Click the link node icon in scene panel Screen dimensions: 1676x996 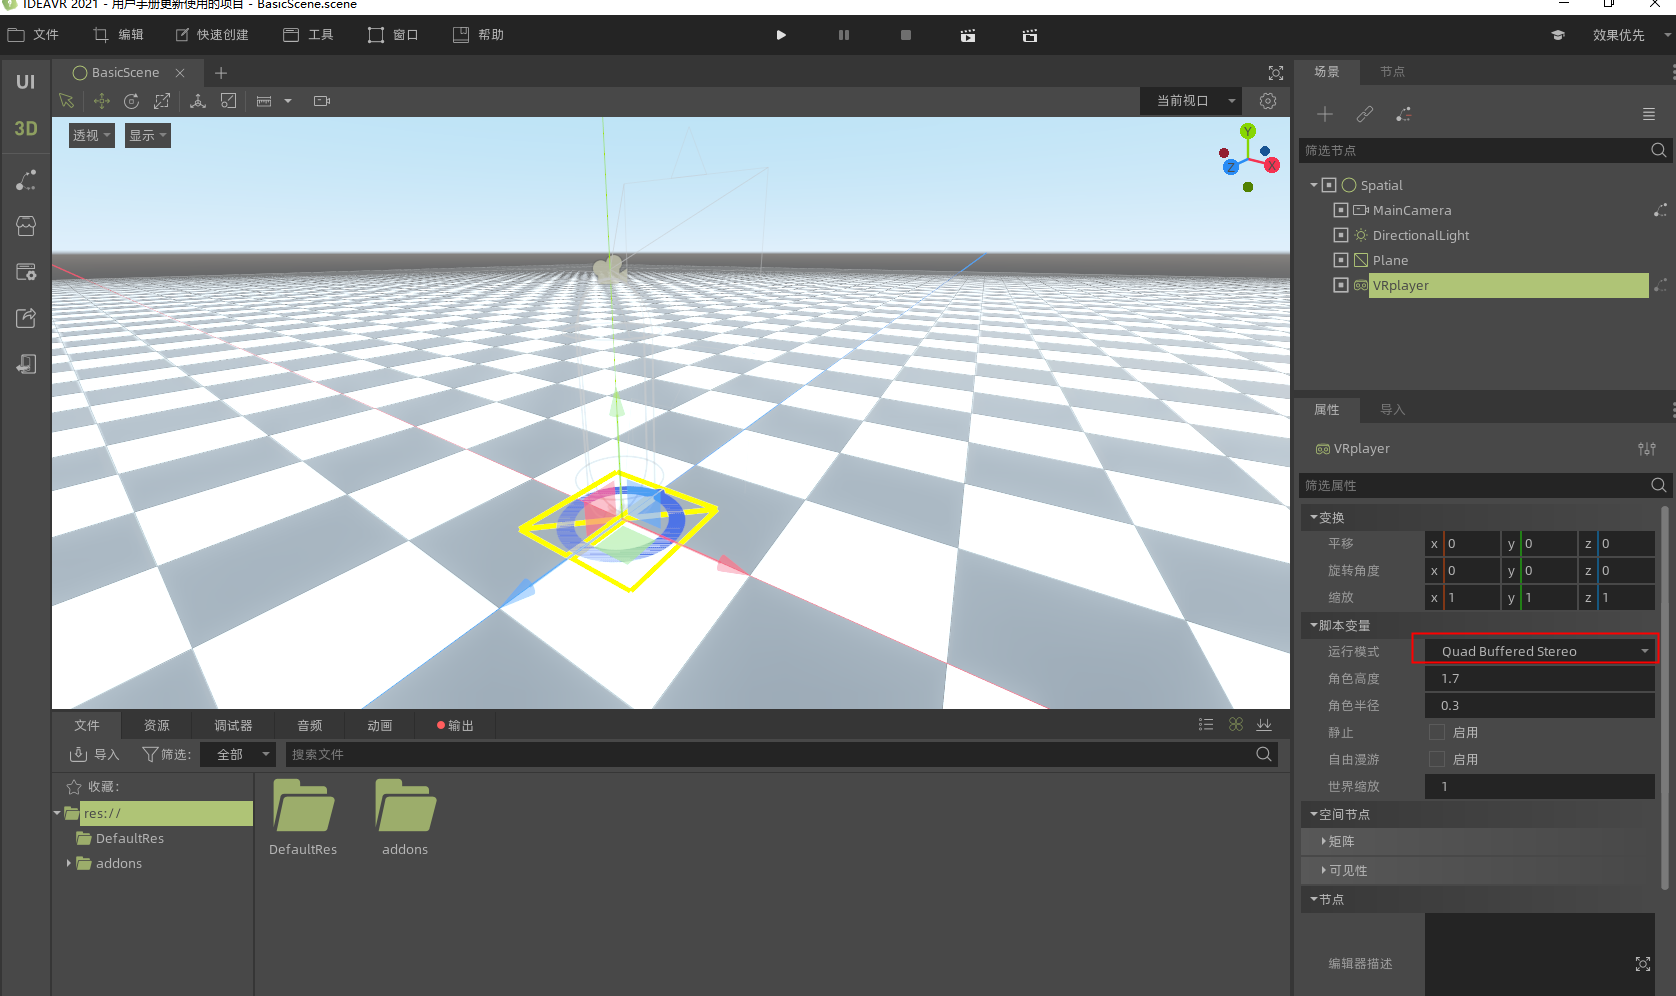pyautogui.click(x=1365, y=114)
